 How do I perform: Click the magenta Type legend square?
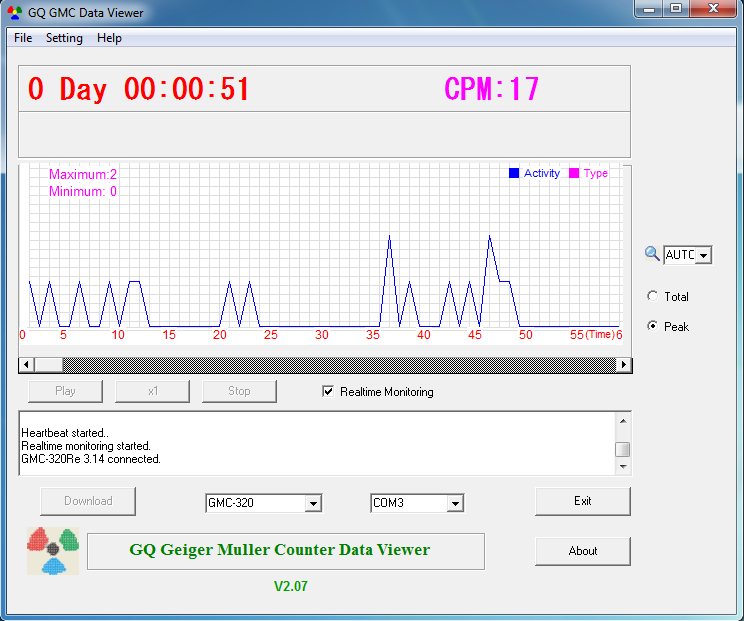click(x=574, y=173)
